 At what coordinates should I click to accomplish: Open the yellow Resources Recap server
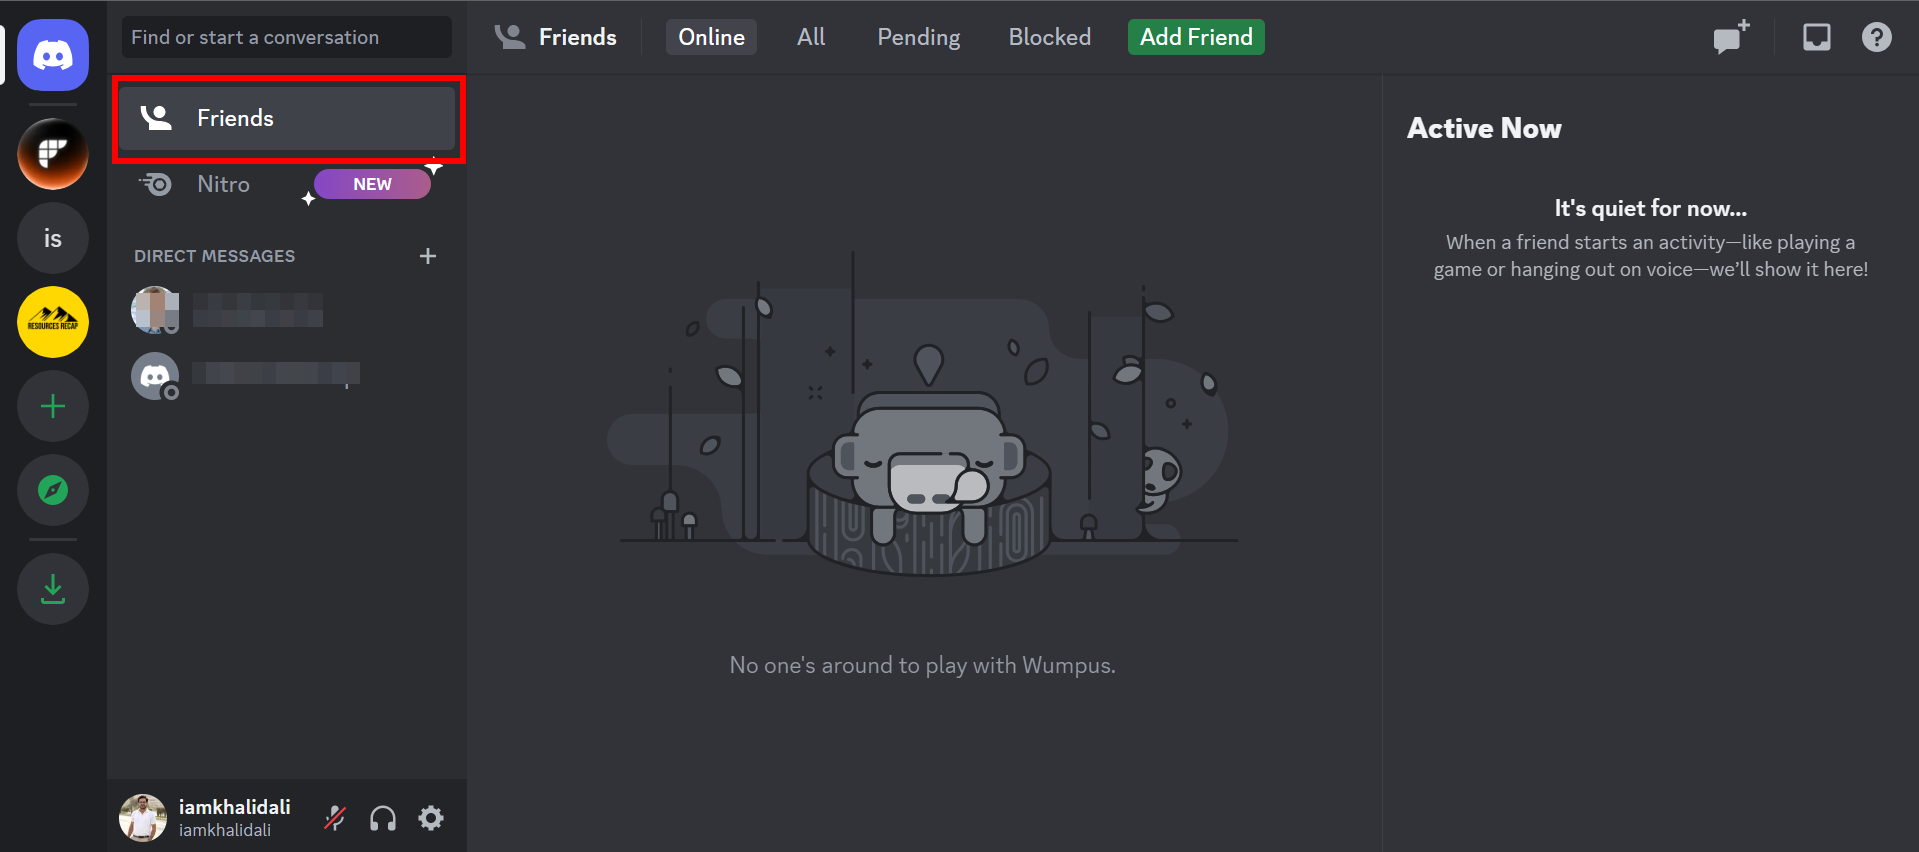(x=53, y=322)
